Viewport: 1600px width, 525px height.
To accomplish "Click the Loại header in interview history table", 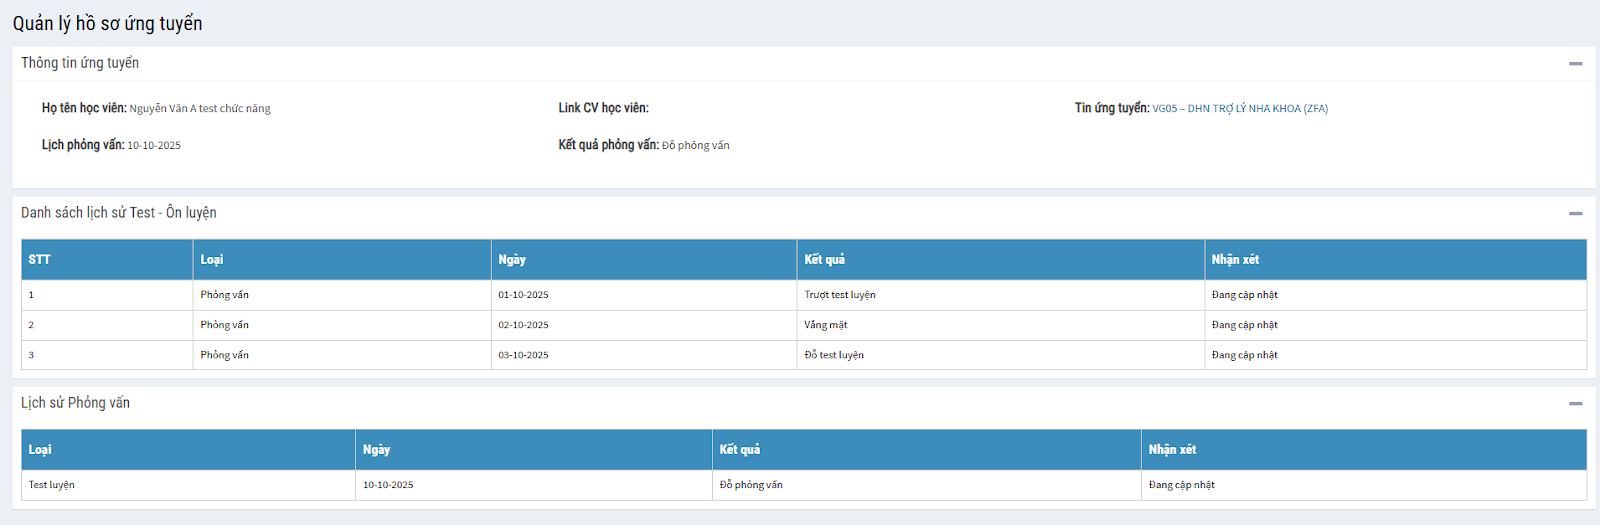I will tap(40, 449).
